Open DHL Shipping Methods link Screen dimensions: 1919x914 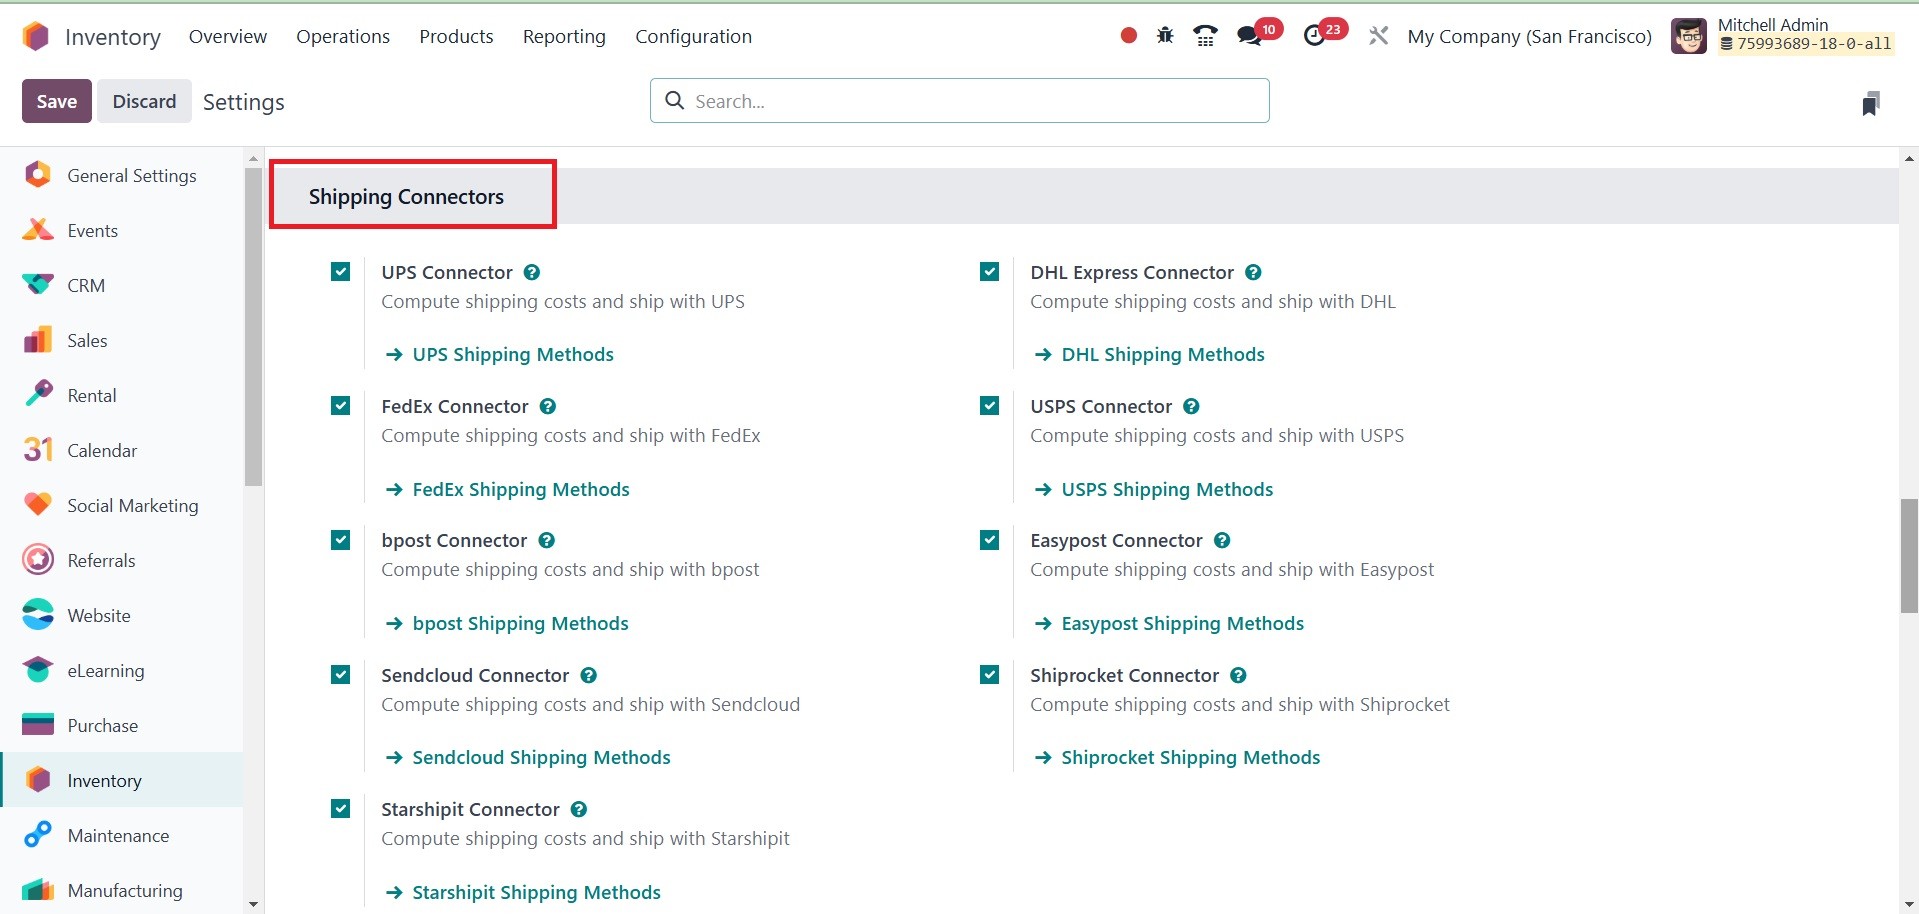point(1150,354)
